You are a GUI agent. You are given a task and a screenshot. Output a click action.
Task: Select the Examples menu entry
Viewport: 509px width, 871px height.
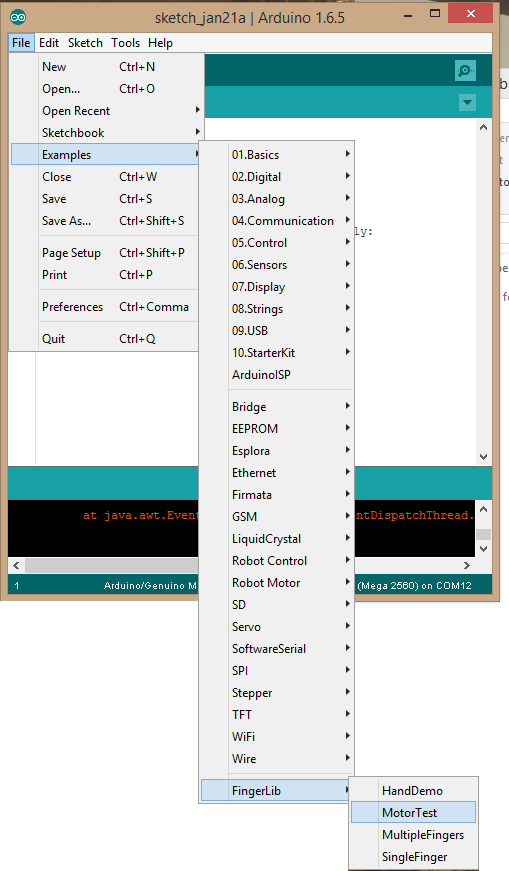tap(106, 154)
